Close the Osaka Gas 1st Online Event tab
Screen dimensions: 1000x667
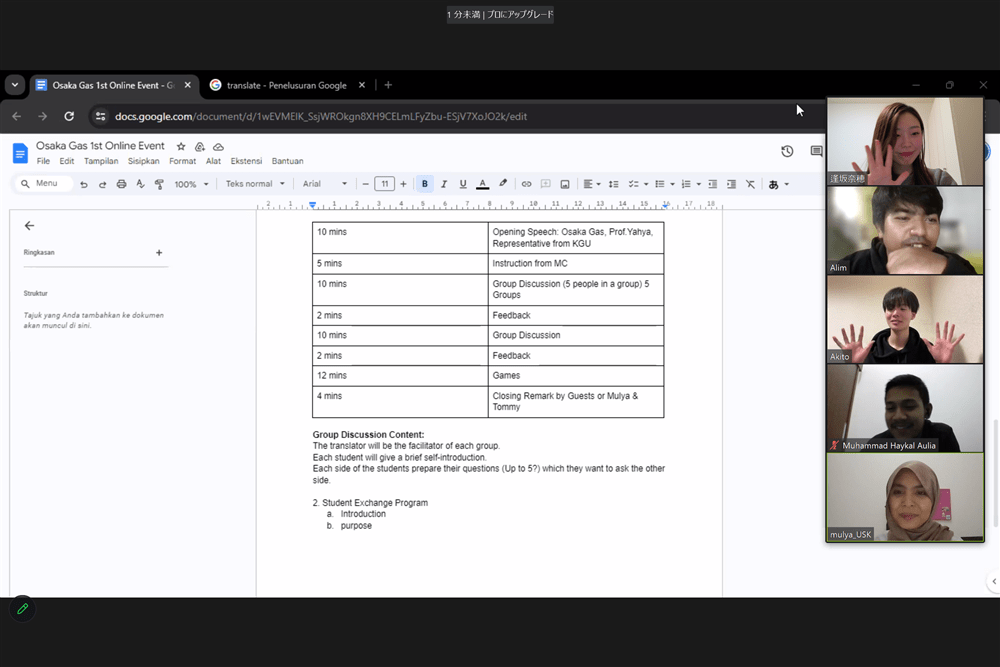point(188,85)
